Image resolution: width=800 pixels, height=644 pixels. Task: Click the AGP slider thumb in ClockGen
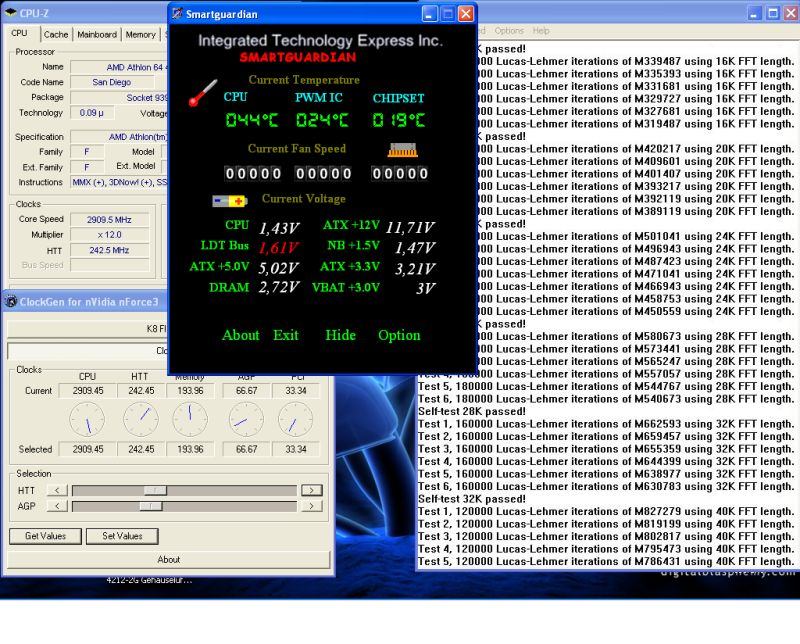pos(151,506)
